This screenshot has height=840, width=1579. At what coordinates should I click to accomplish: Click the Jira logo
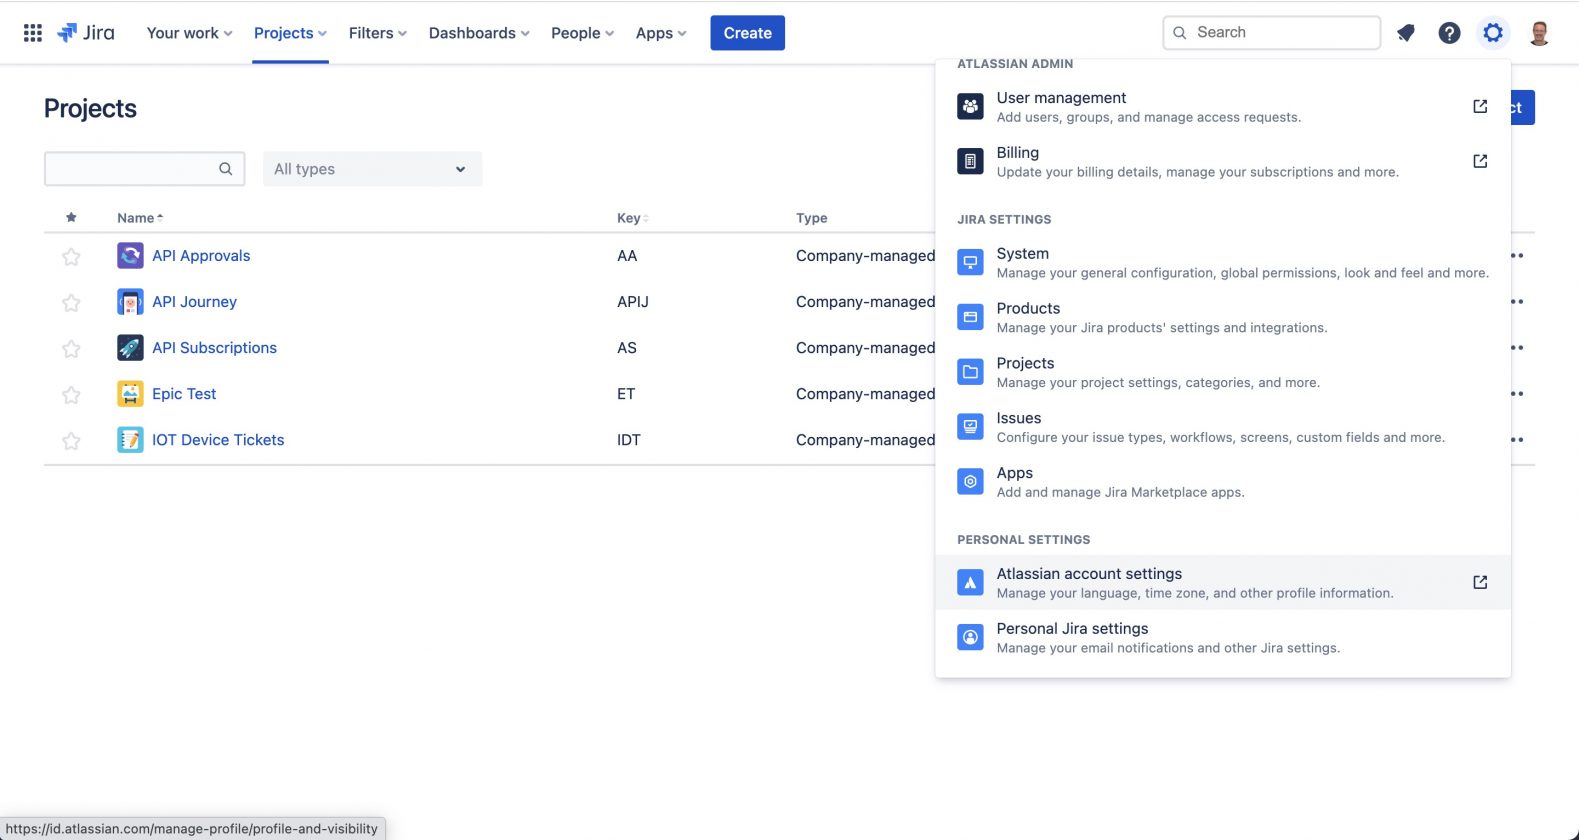click(x=86, y=33)
